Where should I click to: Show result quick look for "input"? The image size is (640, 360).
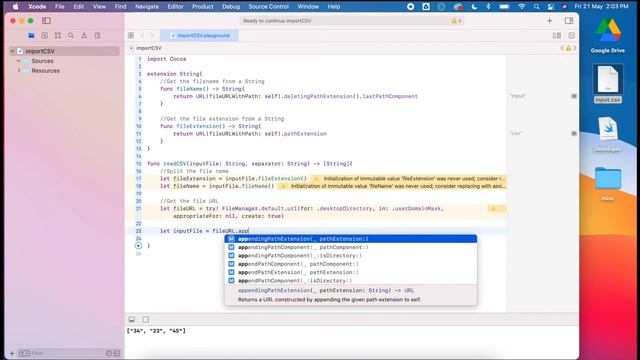574,96
